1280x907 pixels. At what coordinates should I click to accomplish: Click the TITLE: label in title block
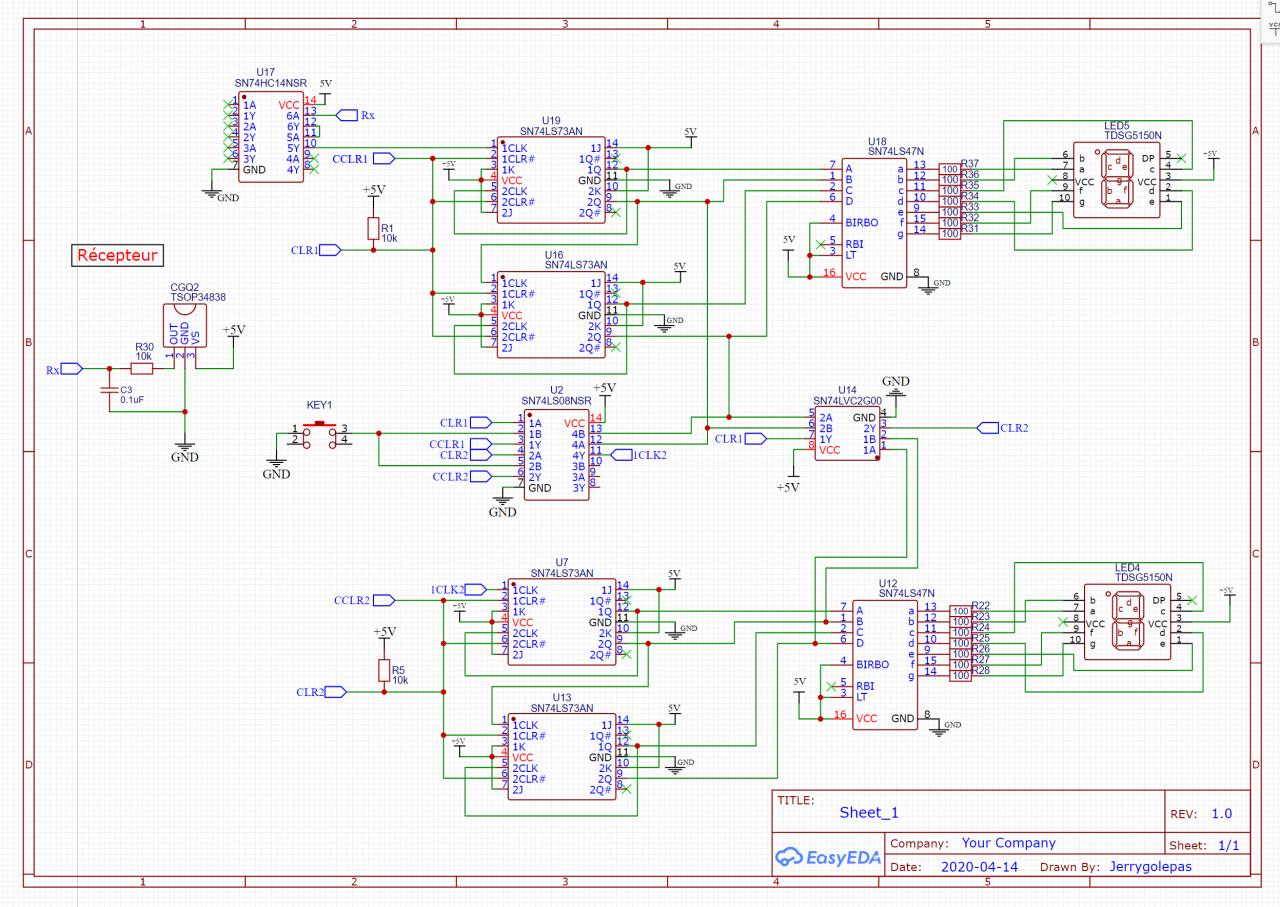tap(796, 801)
